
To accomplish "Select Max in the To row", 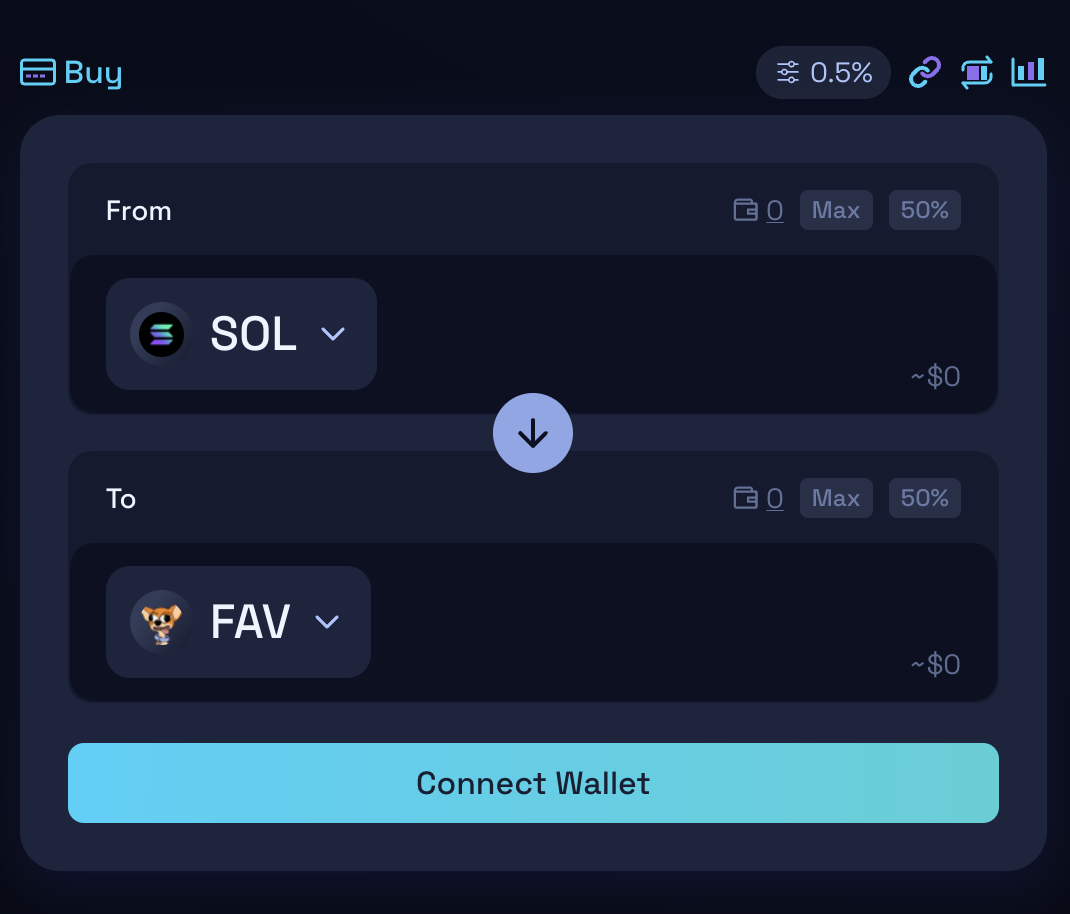I will click(x=836, y=498).
